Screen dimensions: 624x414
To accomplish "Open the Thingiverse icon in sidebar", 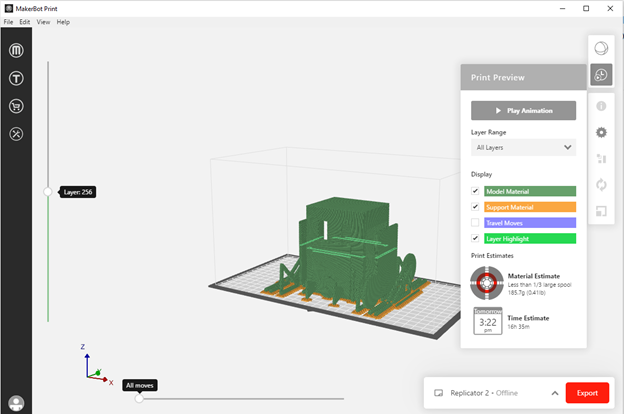I will [x=16, y=78].
